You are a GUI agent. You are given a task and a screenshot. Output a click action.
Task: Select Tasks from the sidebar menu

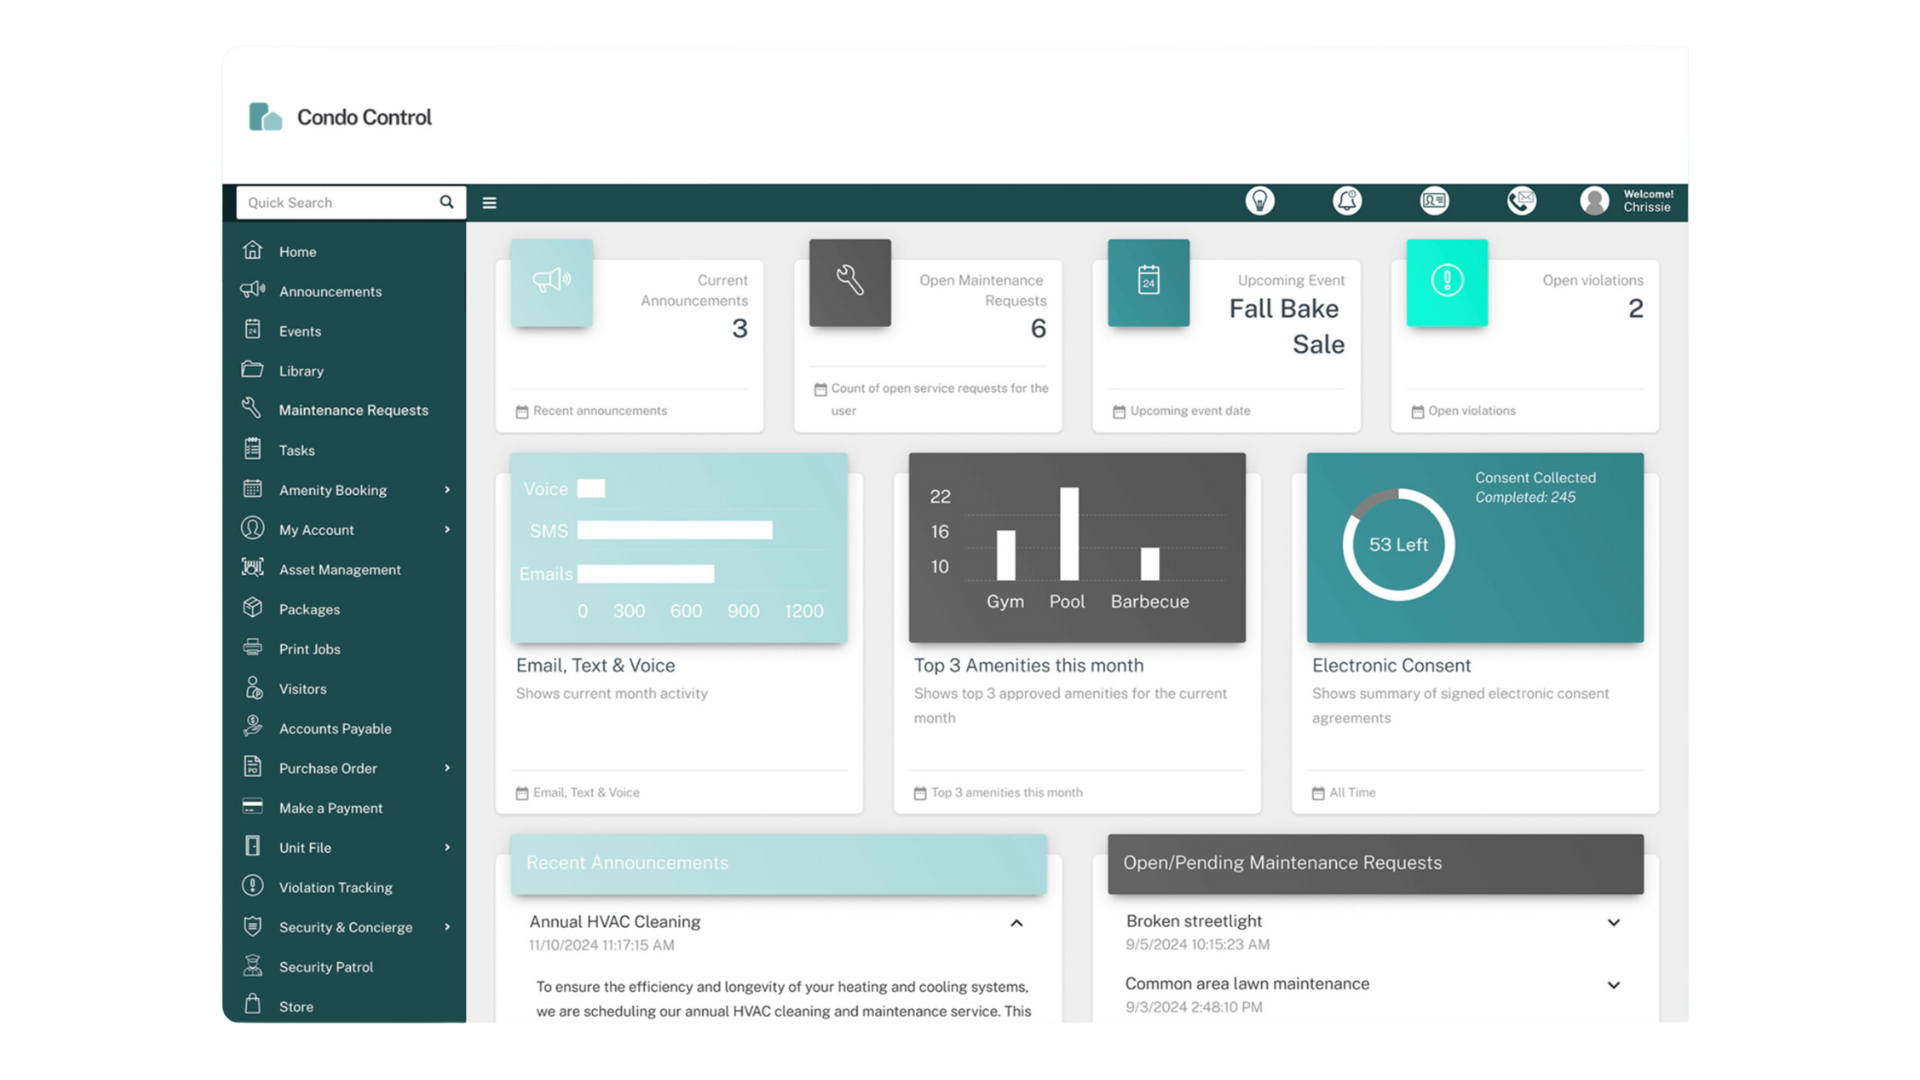pyautogui.click(x=295, y=450)
